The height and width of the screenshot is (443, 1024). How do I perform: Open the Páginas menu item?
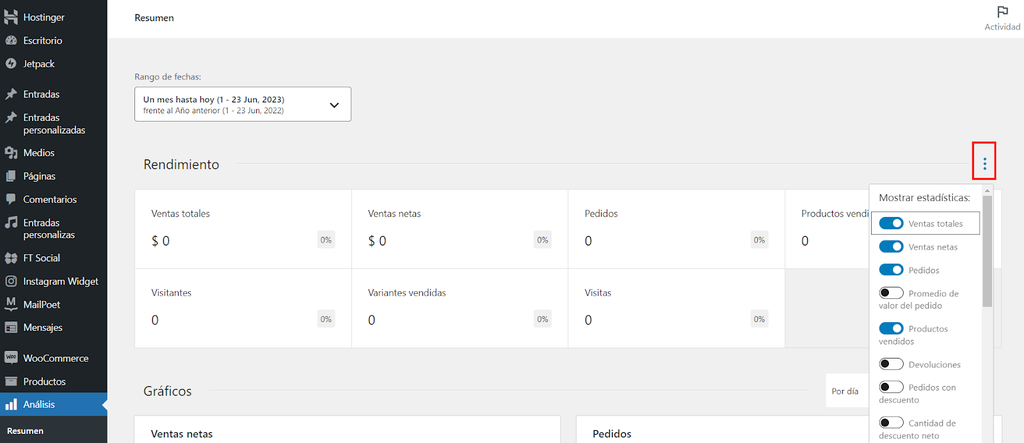41,176
